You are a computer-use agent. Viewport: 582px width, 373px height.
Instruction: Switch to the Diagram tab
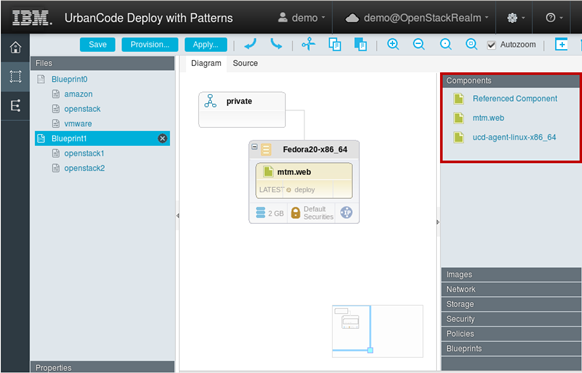[206, 63]
